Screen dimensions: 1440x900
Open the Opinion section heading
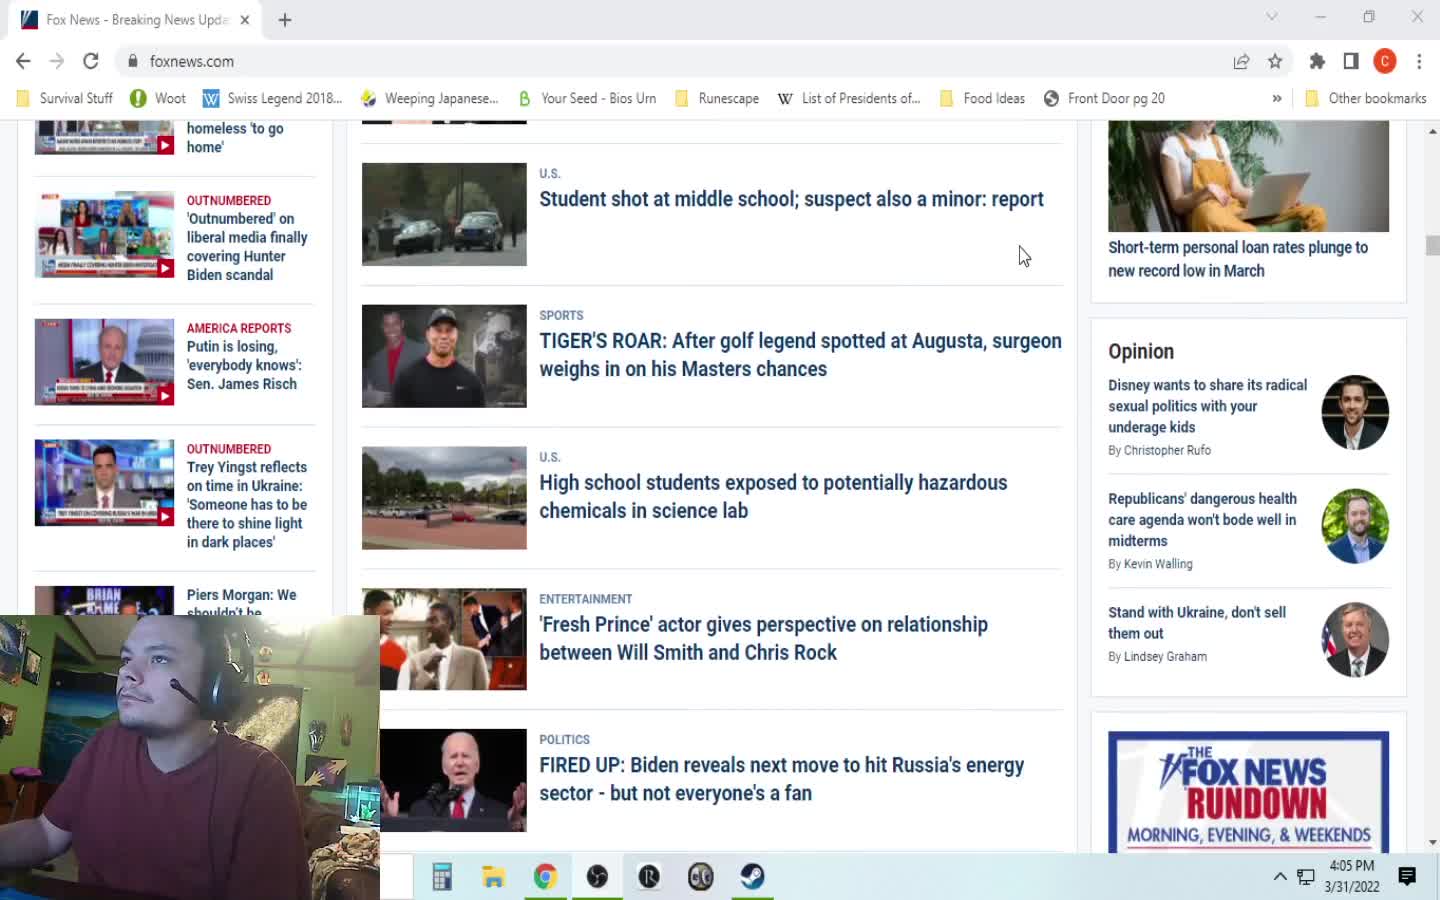click(1141, 351)
